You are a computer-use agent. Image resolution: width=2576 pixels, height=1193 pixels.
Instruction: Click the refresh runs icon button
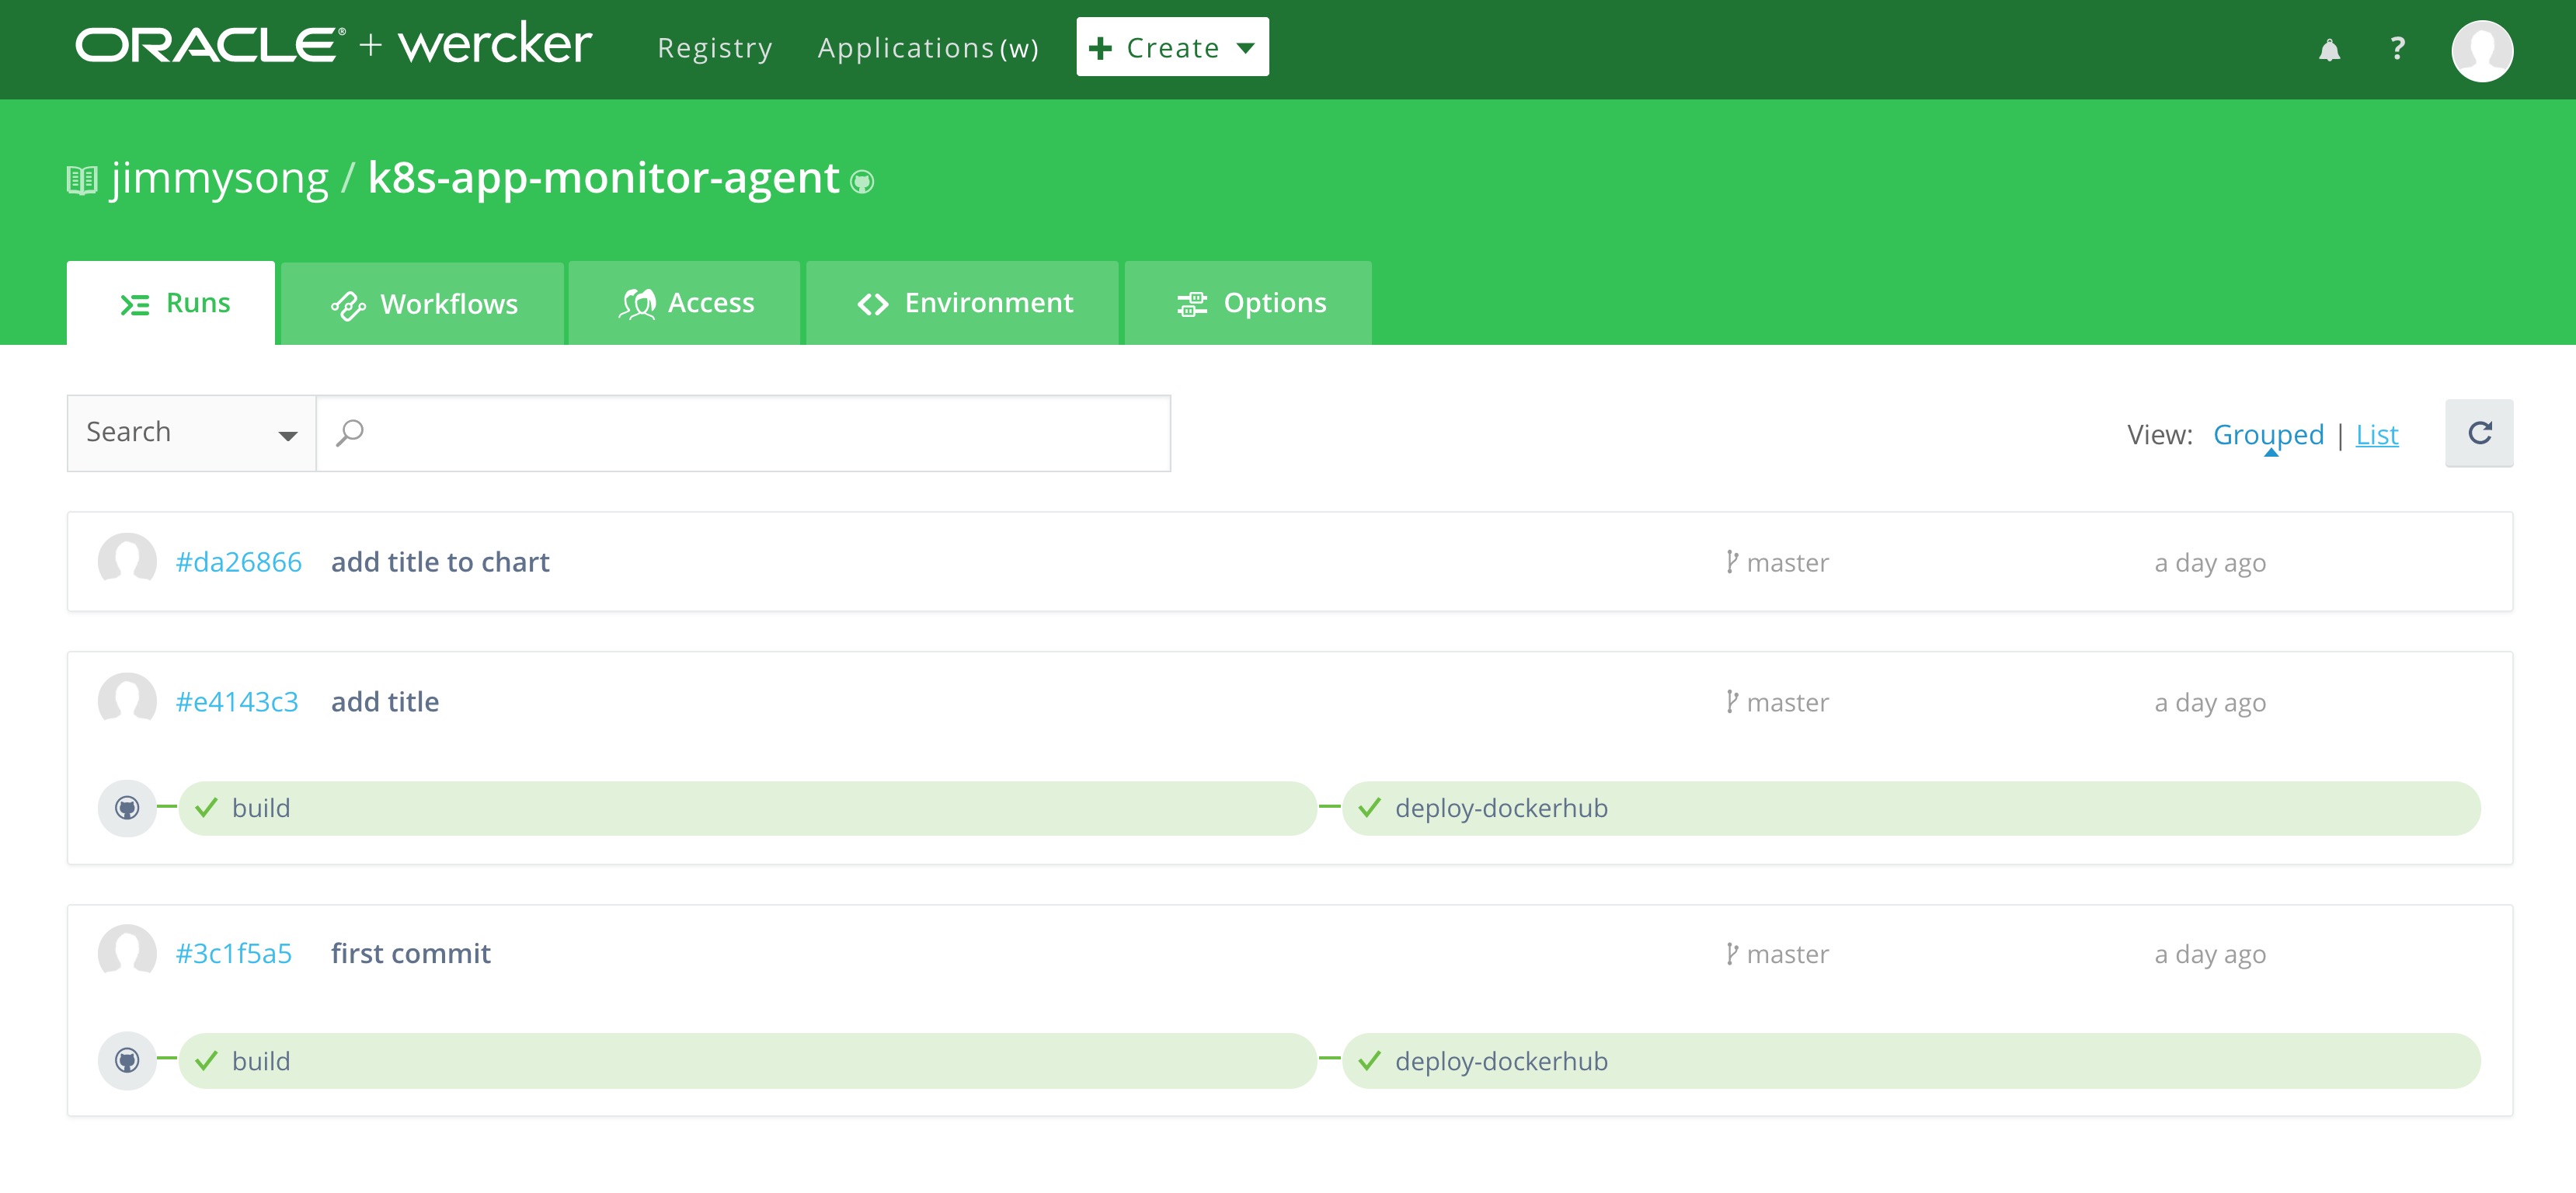tap(2479, 433)
